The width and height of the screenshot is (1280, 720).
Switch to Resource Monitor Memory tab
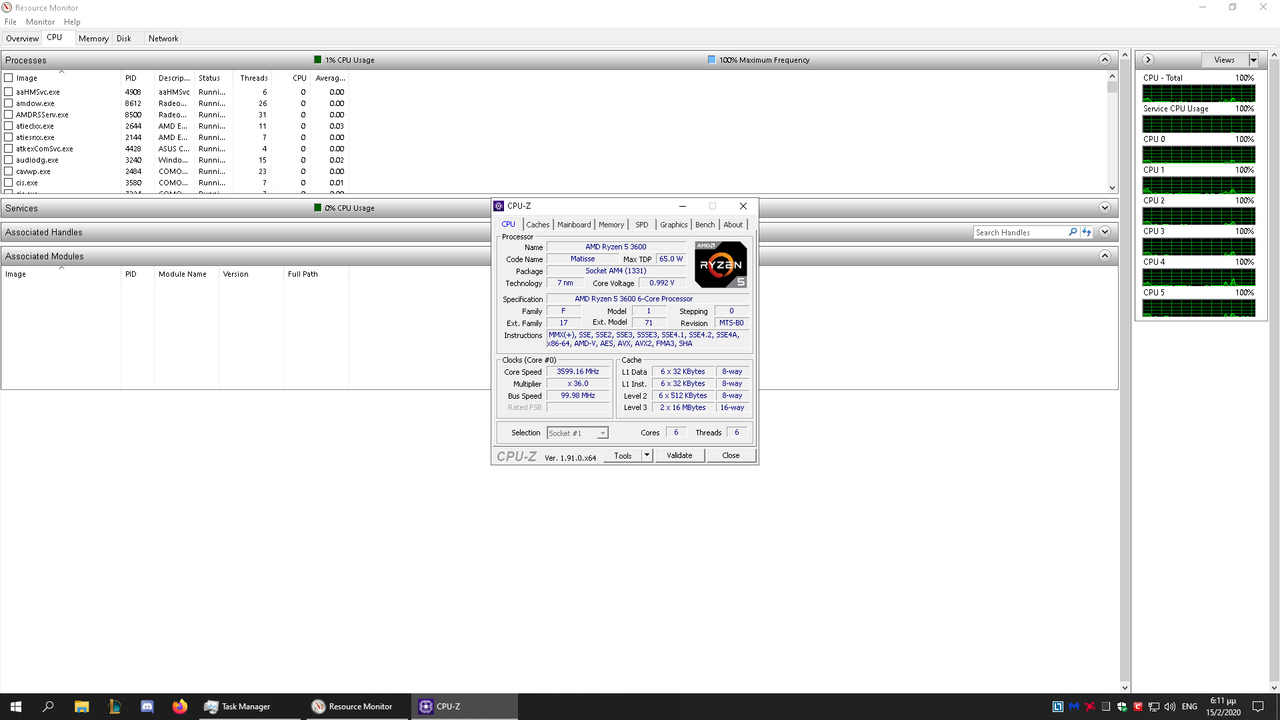point(93,39)
